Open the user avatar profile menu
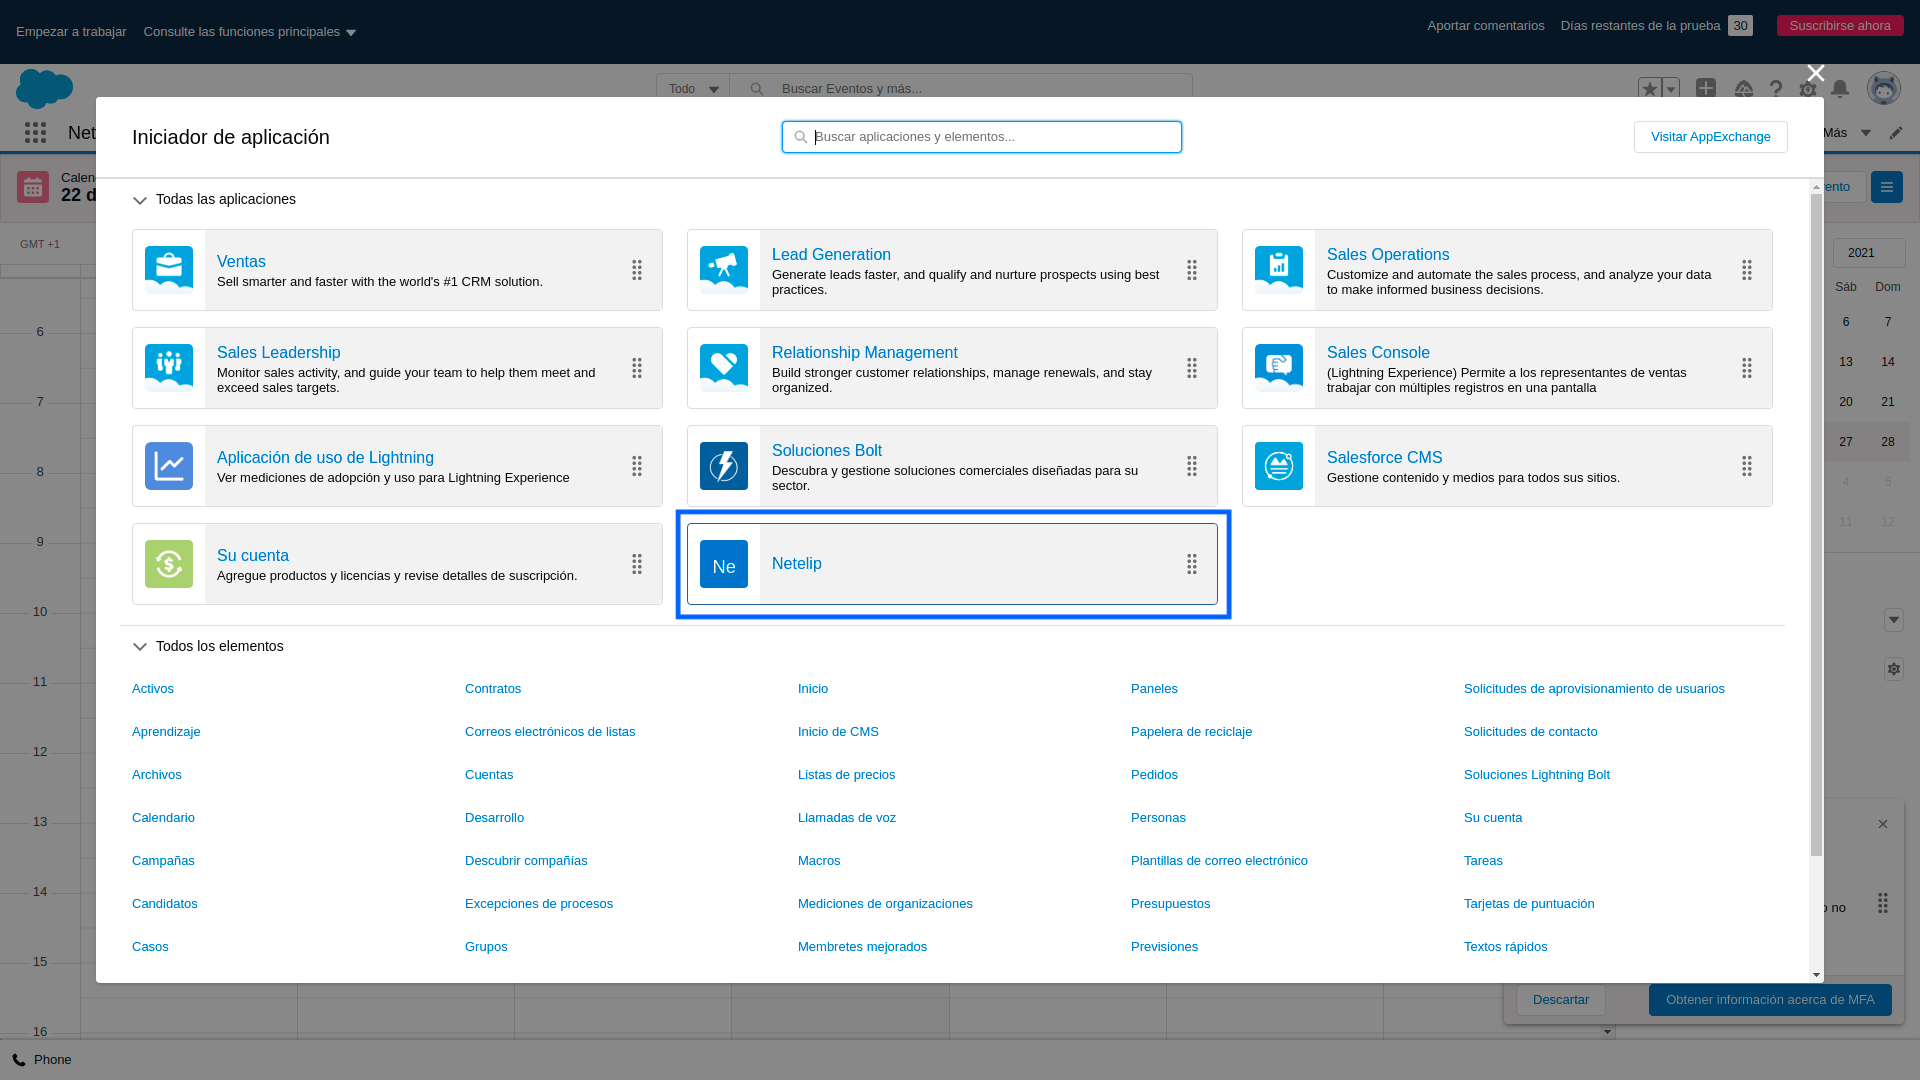This screenshot has height=1080, width=1920. (1884, 89)
